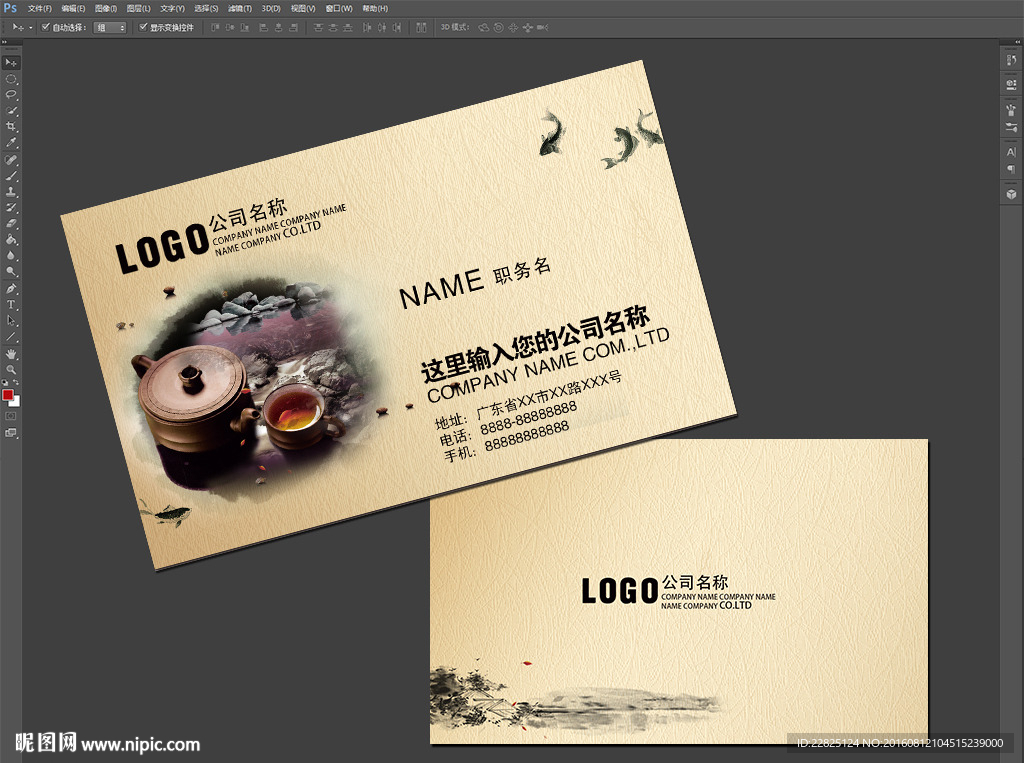Image resolution: width=1024 pixels, height=763 pixels.
Task: Select the Type tool
Action: (x=11, y=304)
